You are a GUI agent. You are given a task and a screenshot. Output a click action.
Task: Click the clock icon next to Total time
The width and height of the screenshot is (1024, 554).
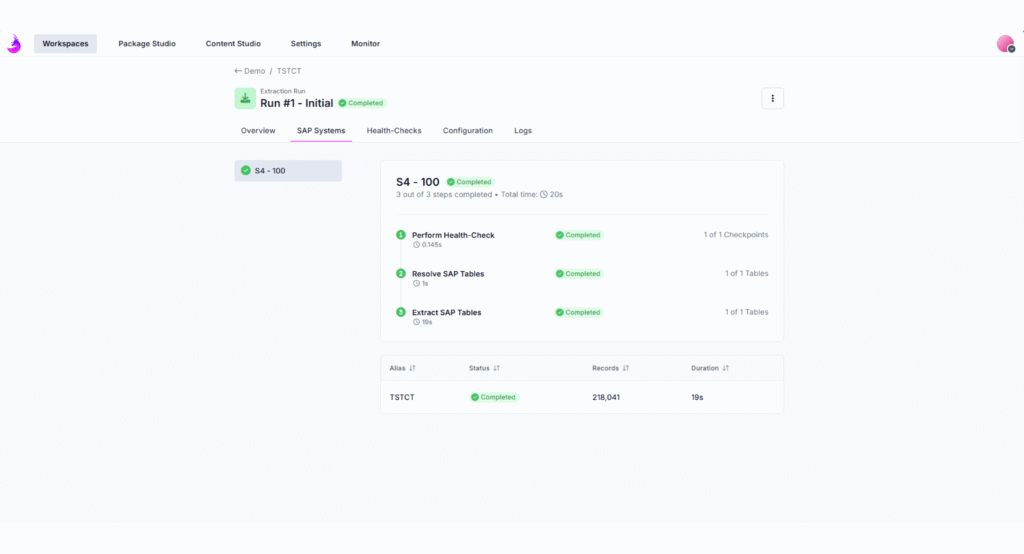pyautogui.click(x=543, y=195)
